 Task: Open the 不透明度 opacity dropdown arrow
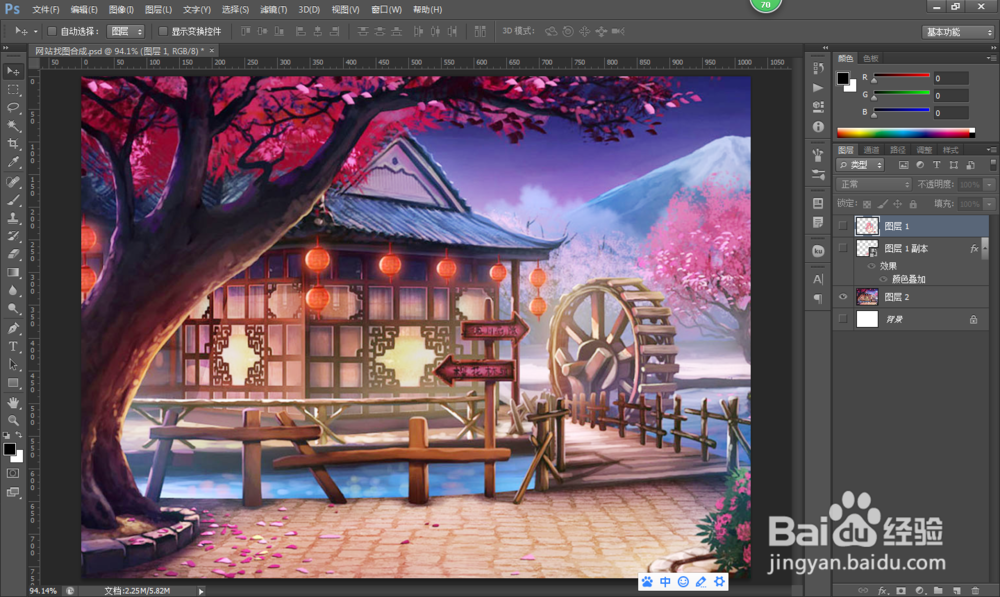click(x=989, y=184)
